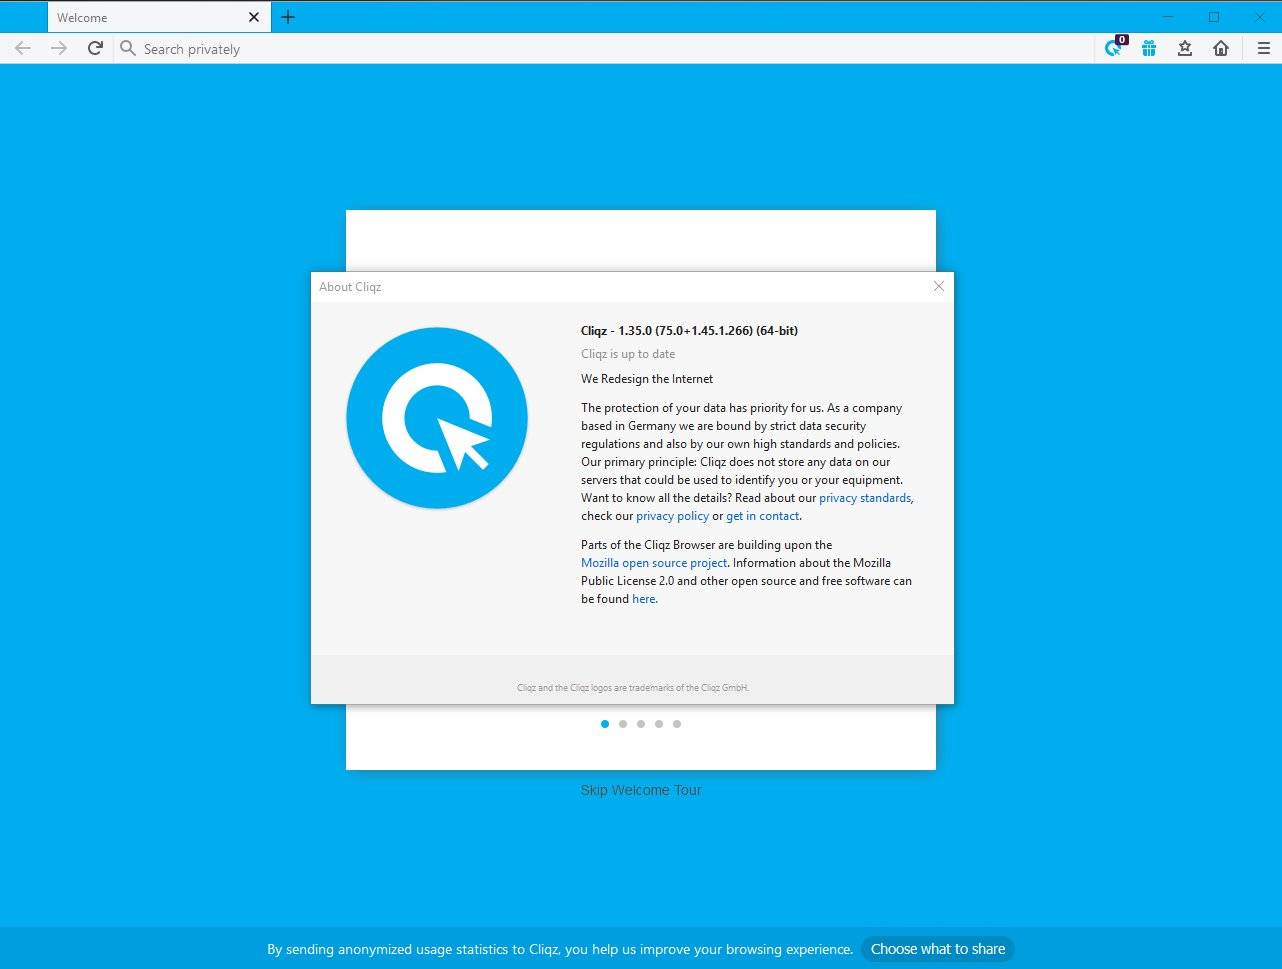The width and height of the screenshot is (1282, 969).
Task: Open a new tab with plus button
Action: 288,17
